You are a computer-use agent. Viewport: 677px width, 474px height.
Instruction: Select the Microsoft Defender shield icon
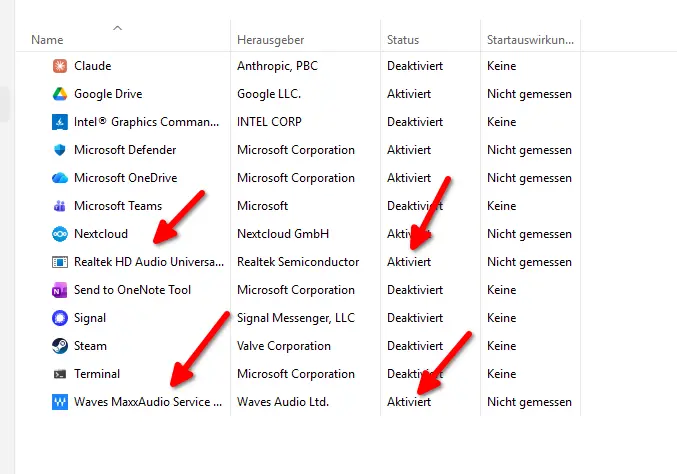pyautogui.click(x=59, y=150)
